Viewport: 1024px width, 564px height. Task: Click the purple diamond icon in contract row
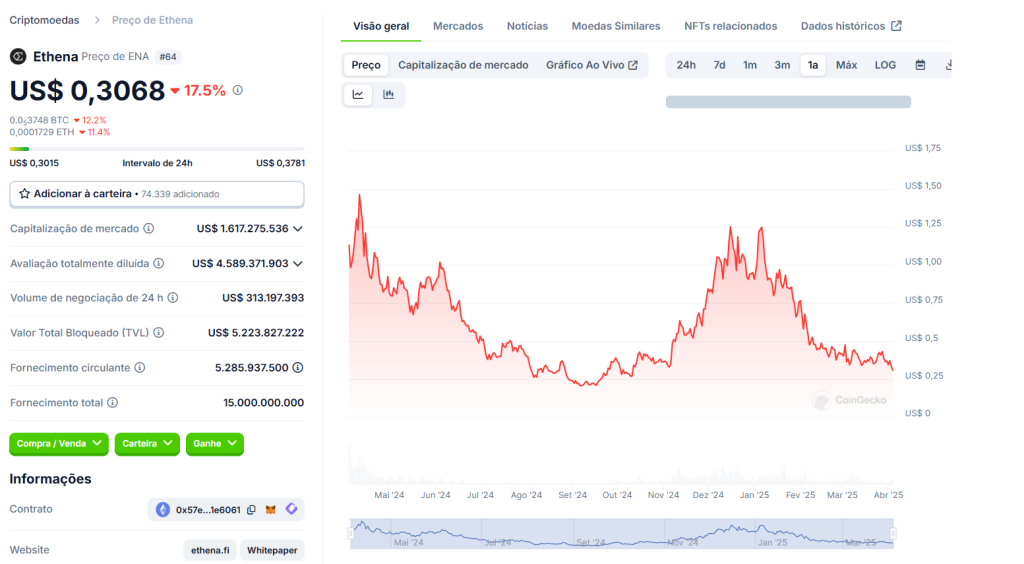click(x=291, y=509)
